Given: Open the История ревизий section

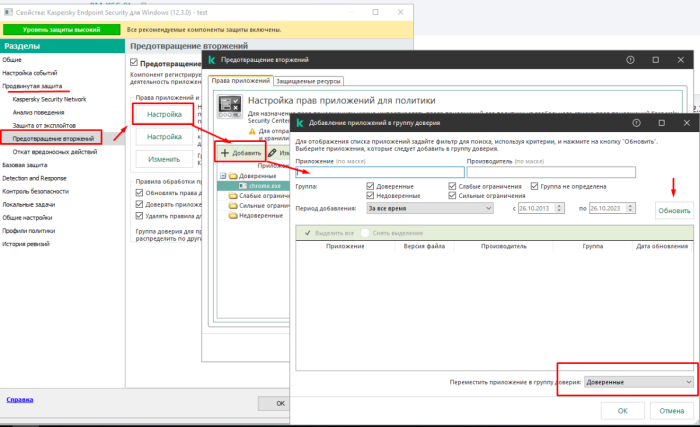Looking at the screenshot, I should click(x=26, y=244).
